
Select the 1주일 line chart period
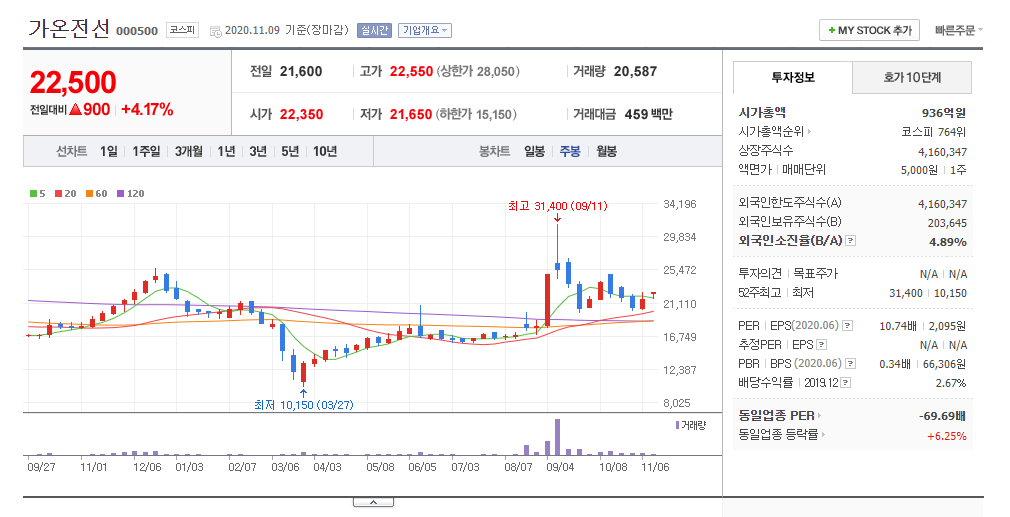click(146, 151)
